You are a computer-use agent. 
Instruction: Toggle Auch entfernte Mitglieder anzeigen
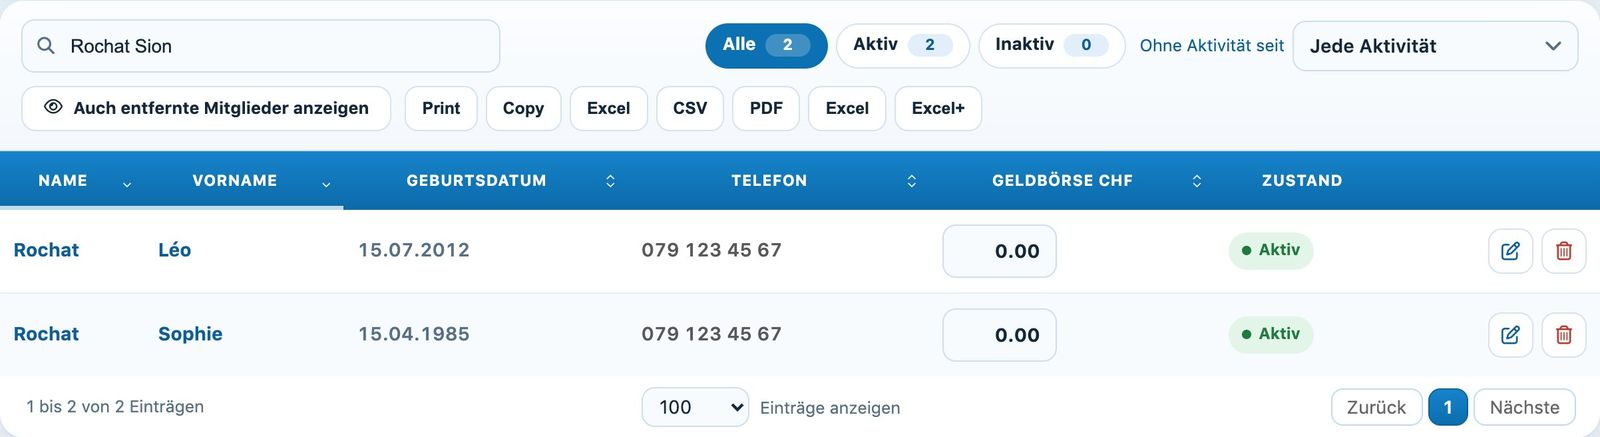tap(206, 108)
